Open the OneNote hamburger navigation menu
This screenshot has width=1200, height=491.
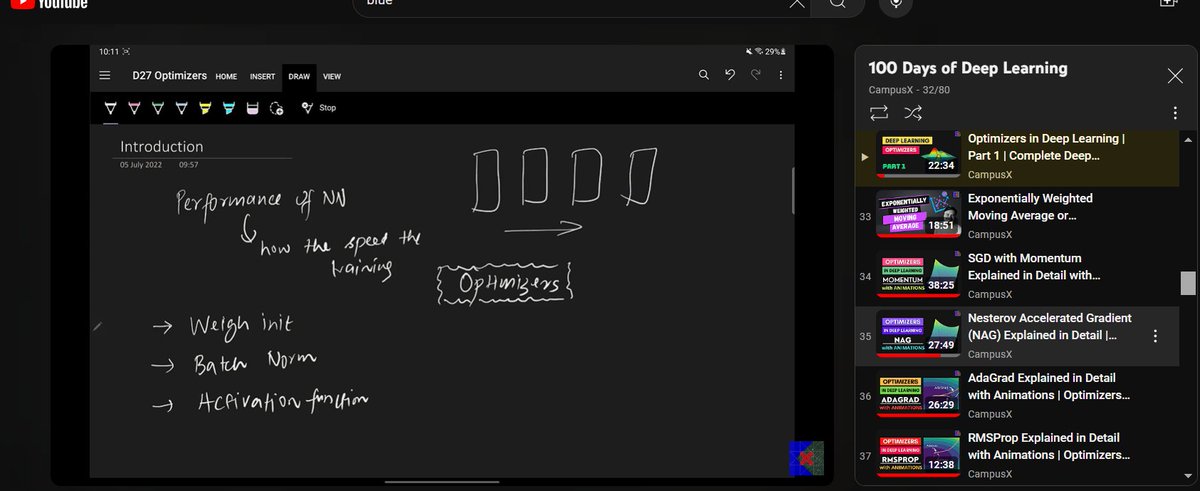click(x=105, y=75)
